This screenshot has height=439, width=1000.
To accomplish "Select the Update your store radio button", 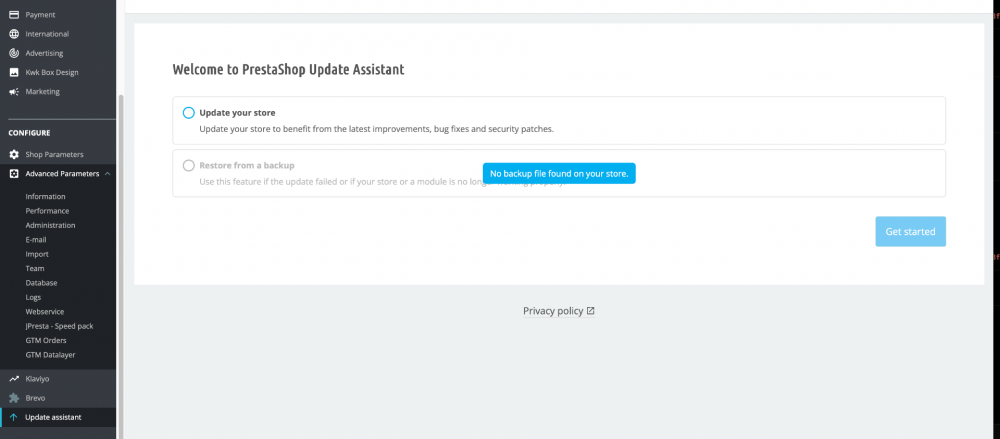I will coord(188,113).
